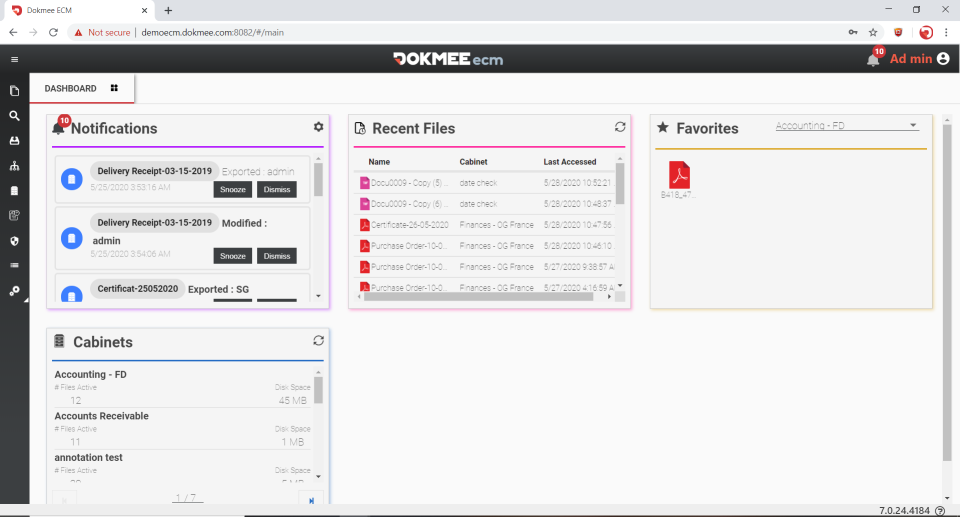960x517 pixels.
Task: Open the hamburger menu in top bar
Action: point(14,59)
